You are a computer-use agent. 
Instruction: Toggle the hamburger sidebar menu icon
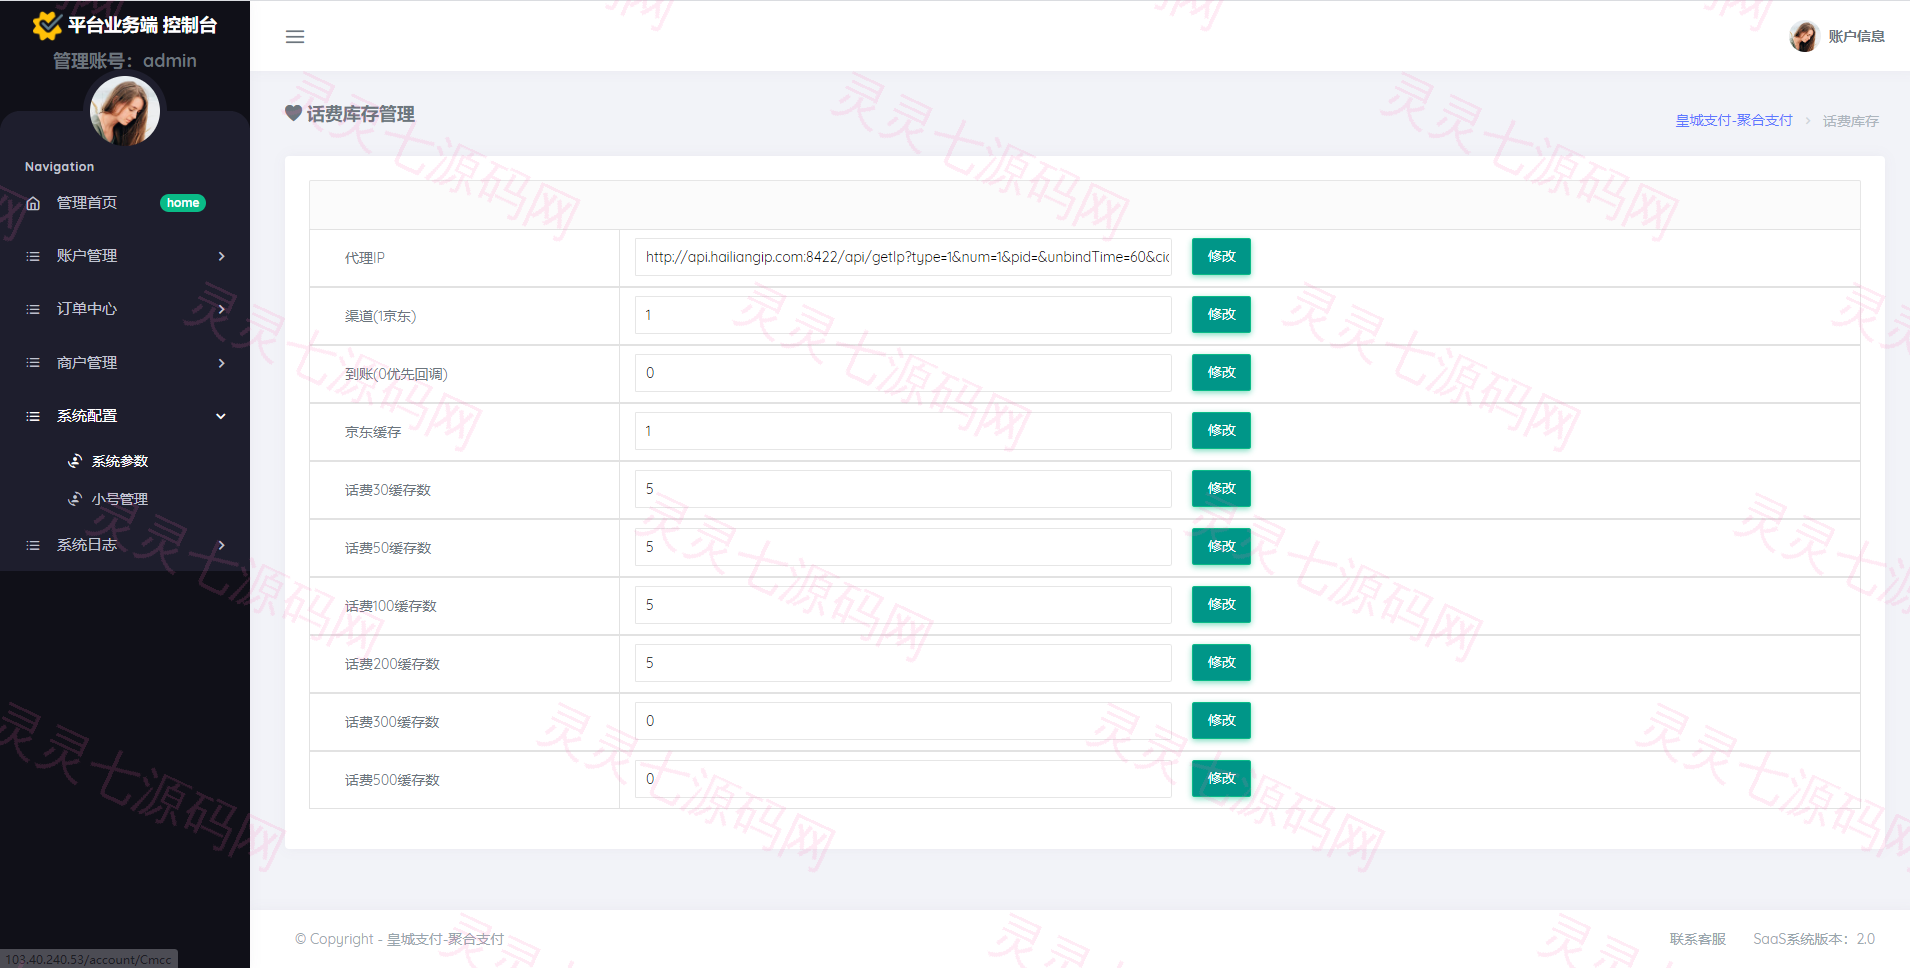coord(295,37)
